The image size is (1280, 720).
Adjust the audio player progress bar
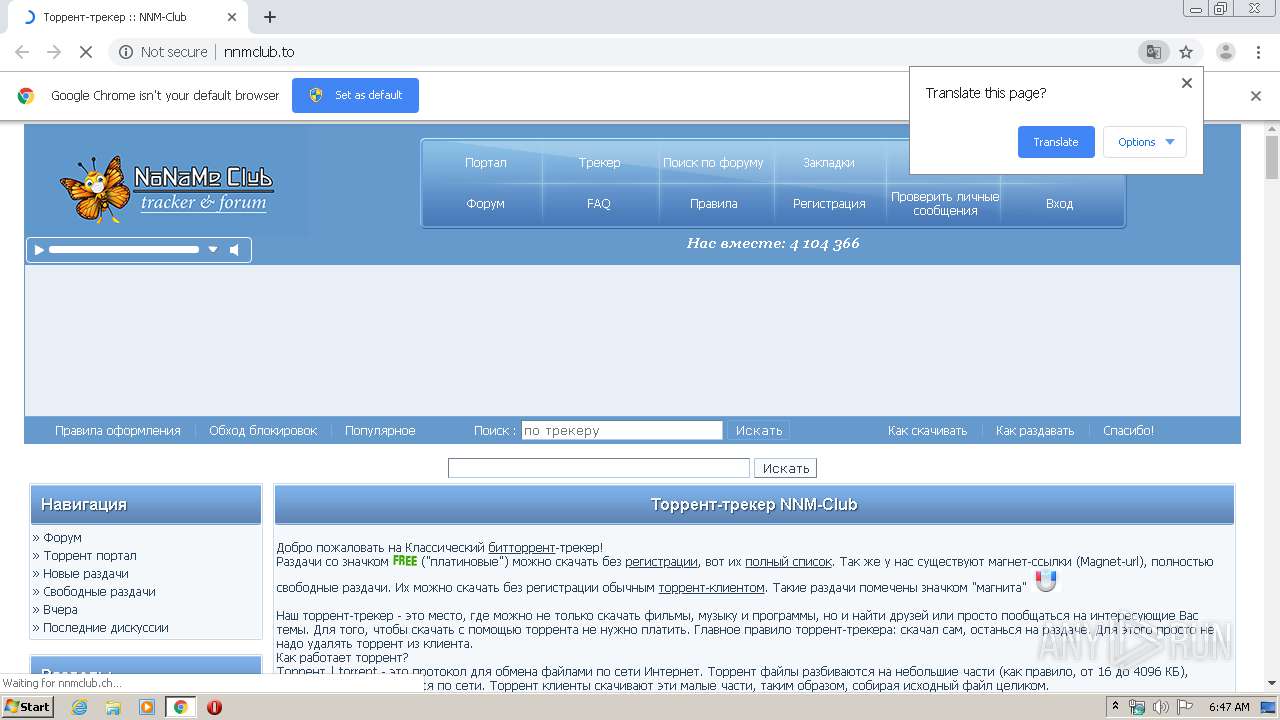tap(124, 250)
